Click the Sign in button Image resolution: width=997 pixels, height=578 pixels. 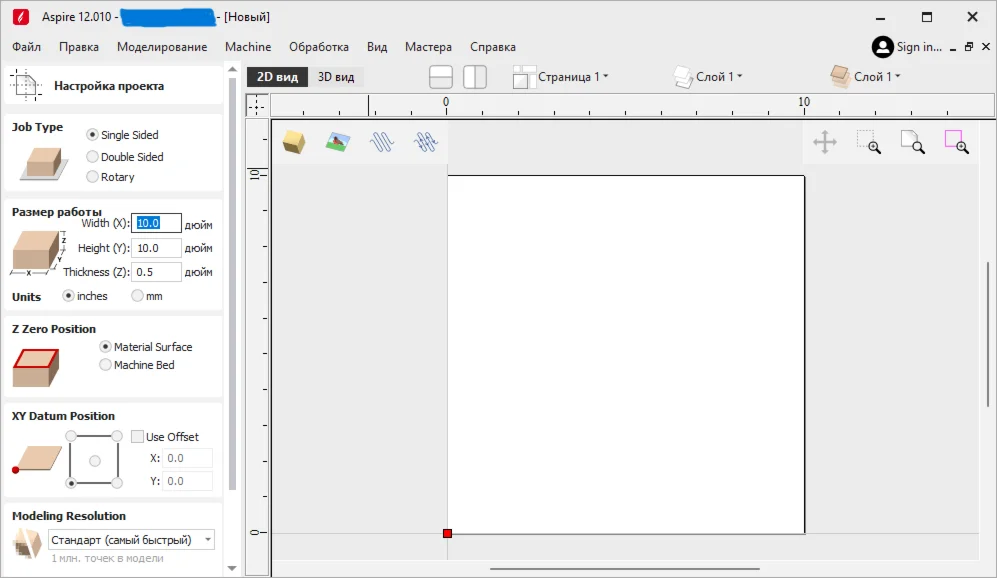(x=907, y=47)
